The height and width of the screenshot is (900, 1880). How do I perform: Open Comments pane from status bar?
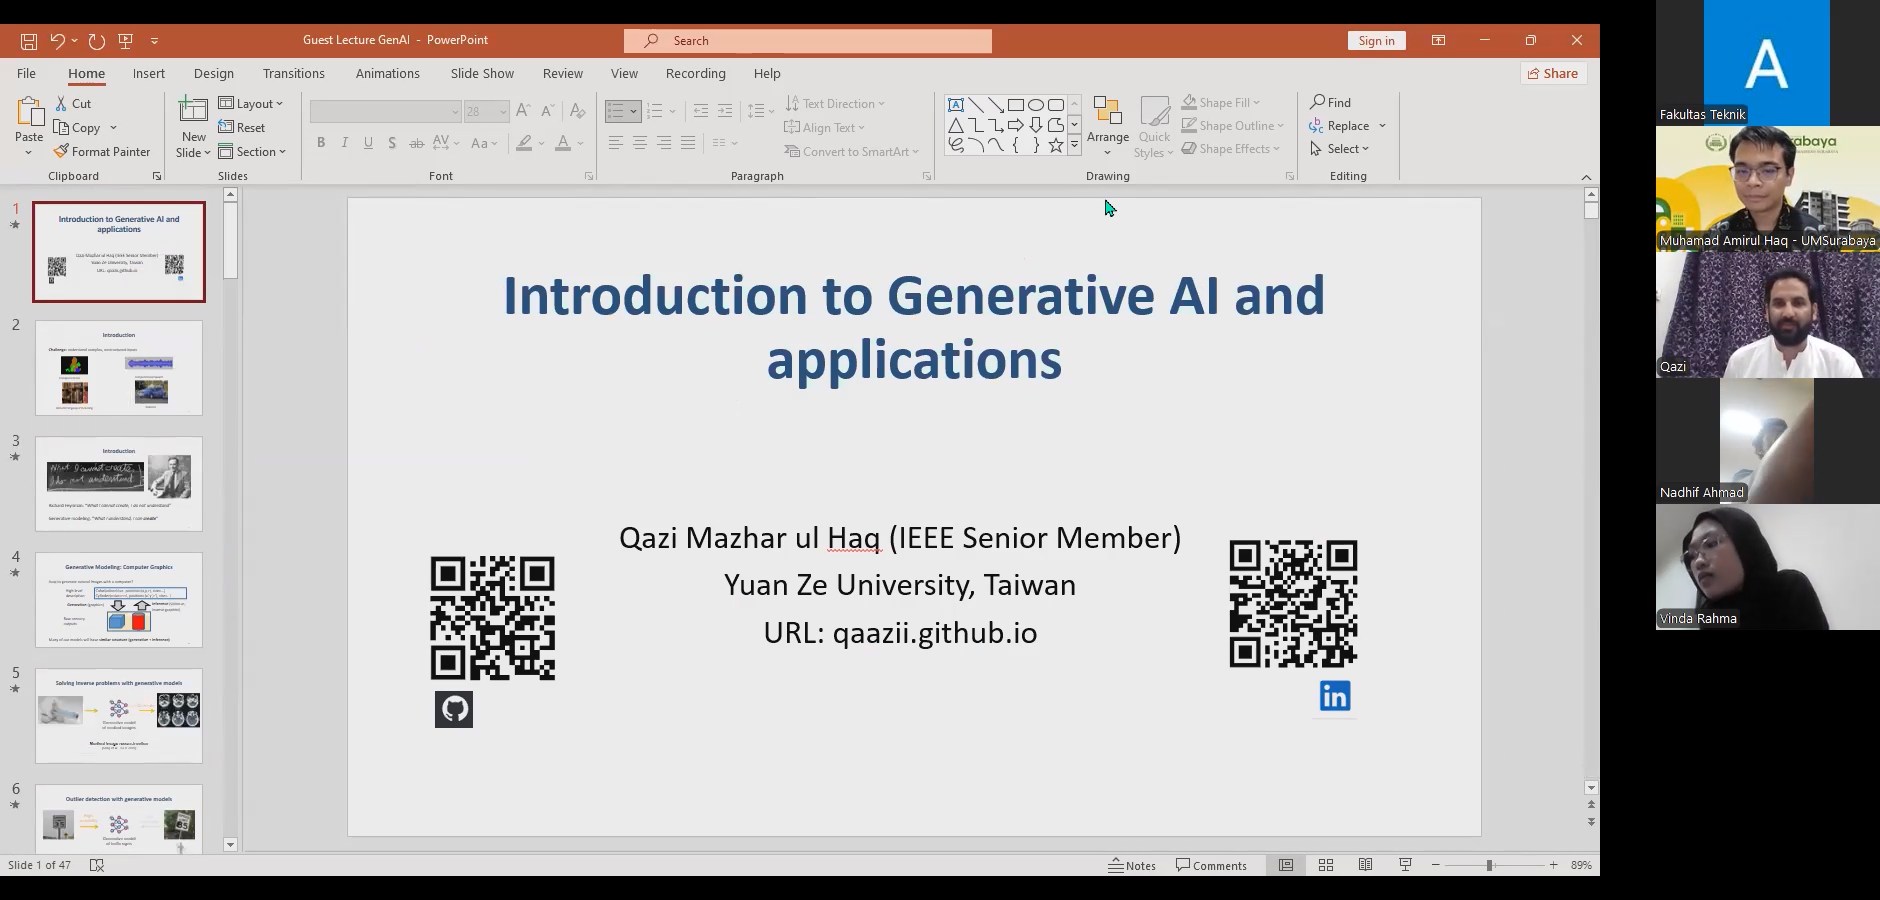coord(1211,865)
